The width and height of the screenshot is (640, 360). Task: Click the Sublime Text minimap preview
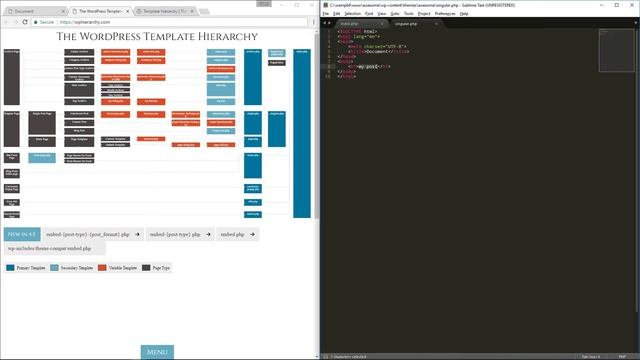coord(616,50)
